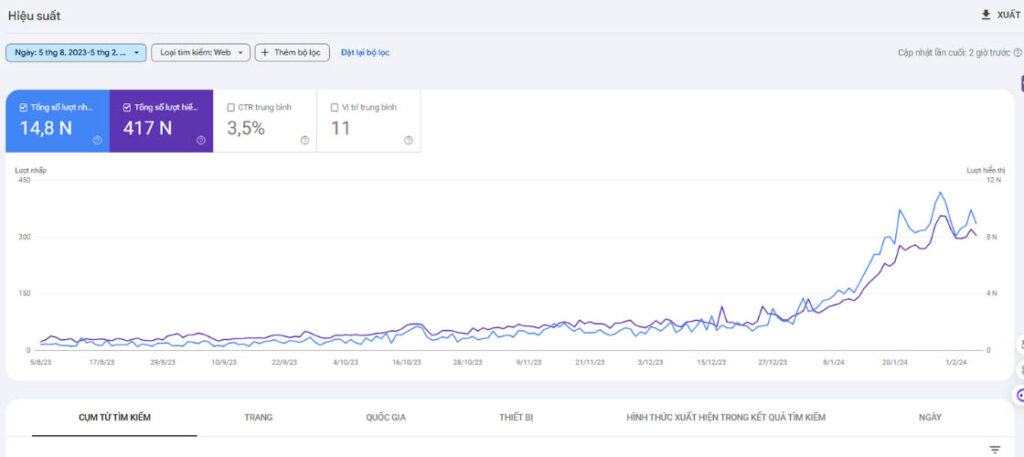This screenshot has width=1024, height=457.
Task: Click help icon on 'CTR trung bình' card
Action: pyautogui.click(x=304, y=140)
